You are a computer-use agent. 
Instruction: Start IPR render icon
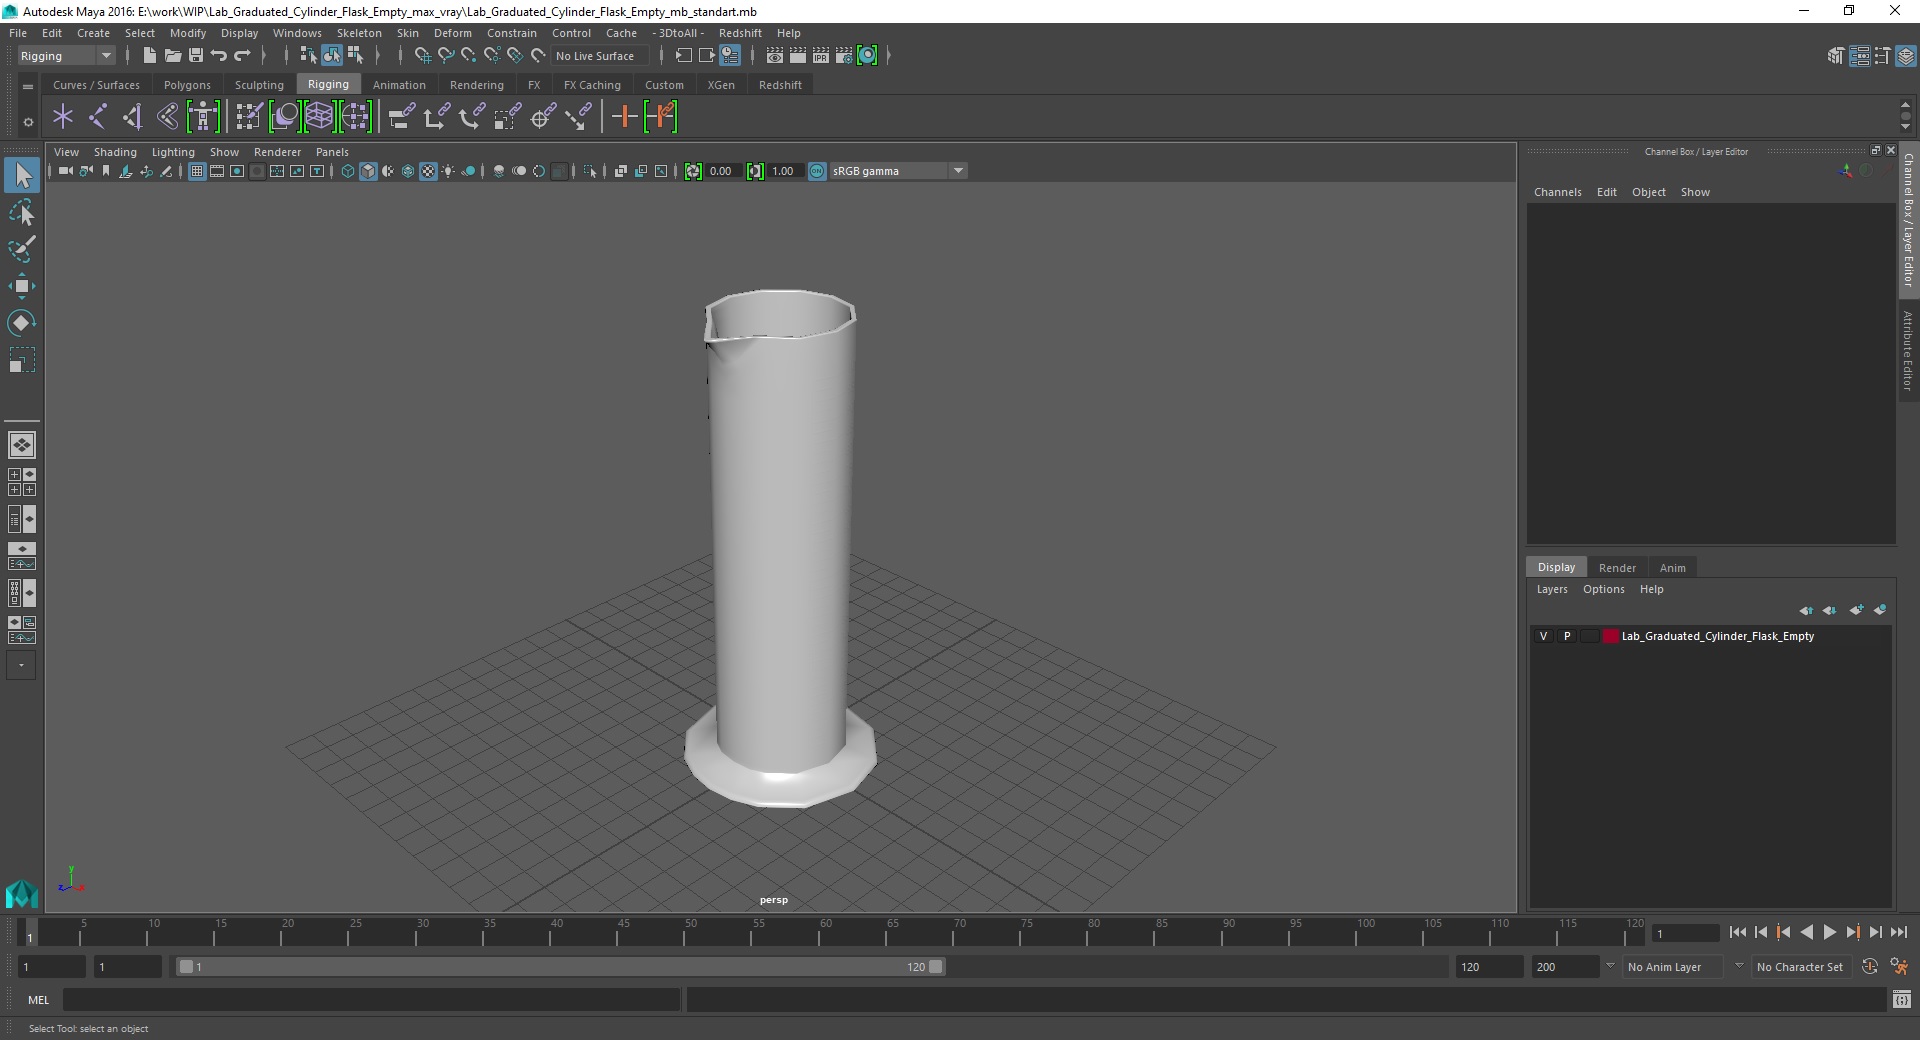tap(821, 56)
